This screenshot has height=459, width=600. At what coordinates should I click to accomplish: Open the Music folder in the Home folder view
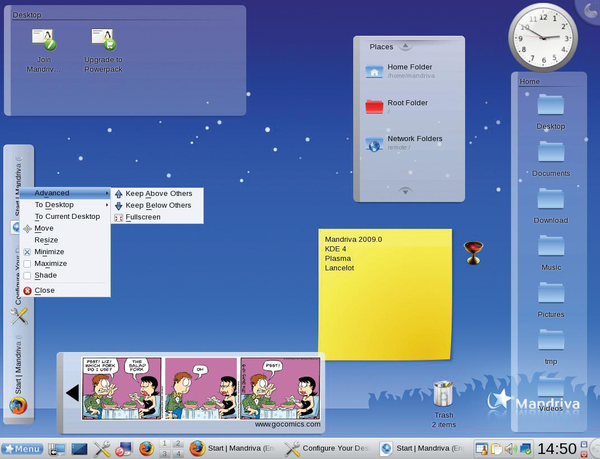[551, 253]
